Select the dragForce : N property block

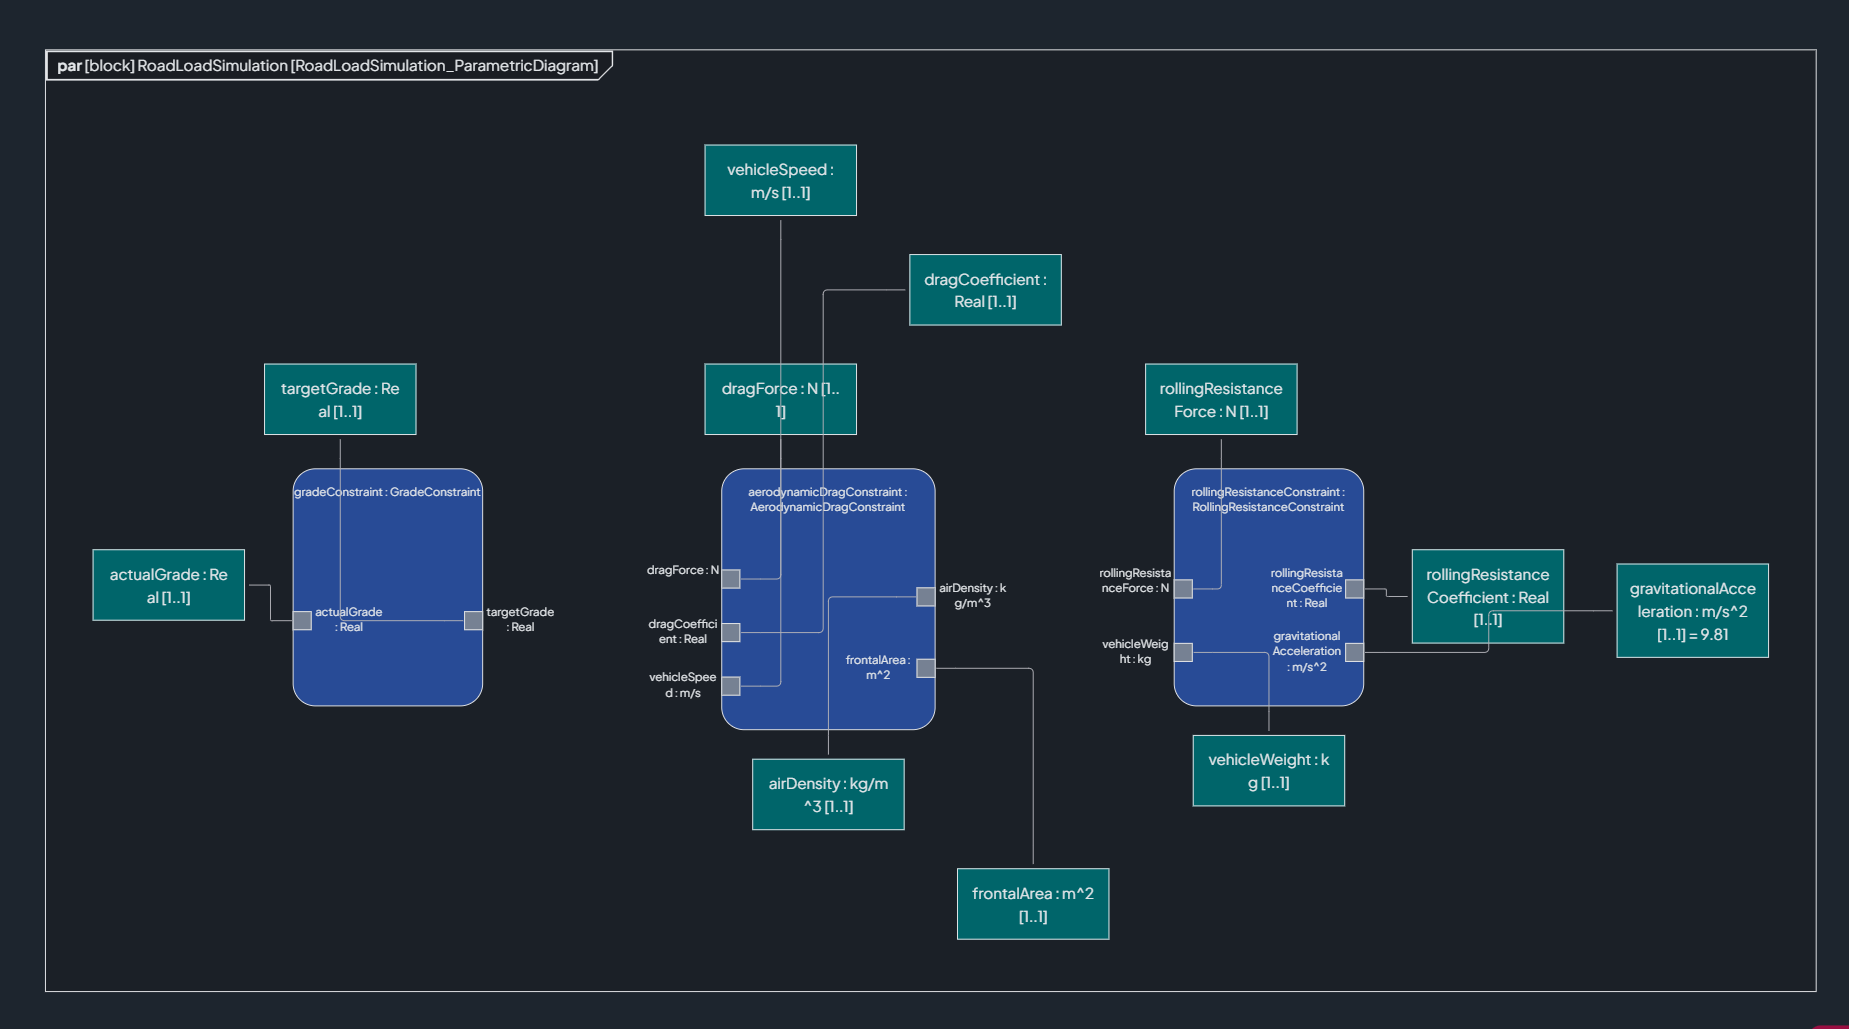(780, 399)
